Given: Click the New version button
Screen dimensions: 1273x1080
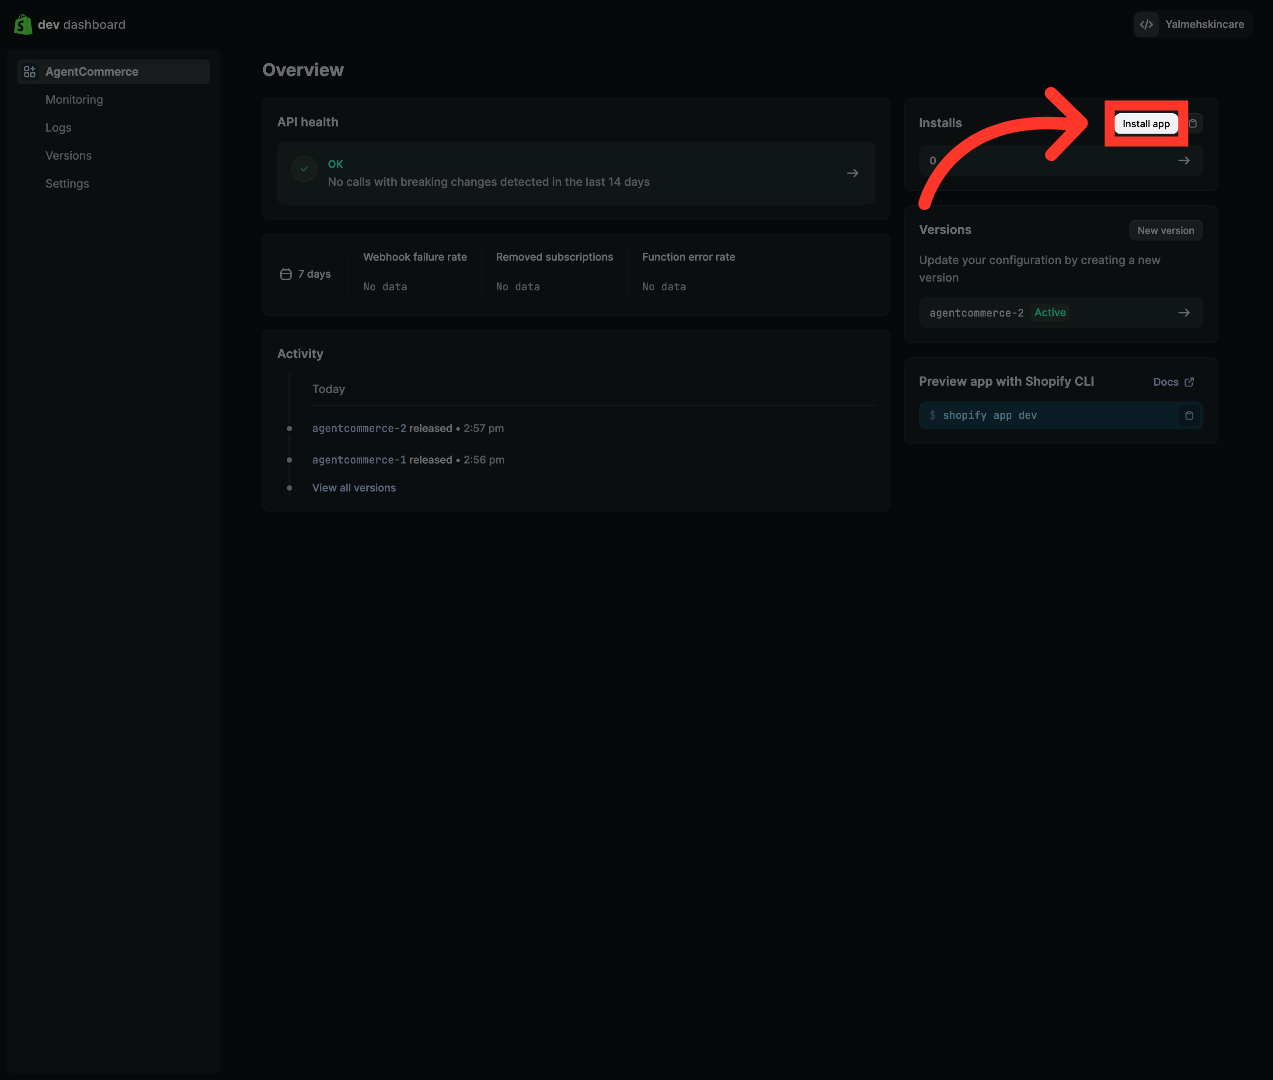Looking at the screenshot, I should [1165, 230].
